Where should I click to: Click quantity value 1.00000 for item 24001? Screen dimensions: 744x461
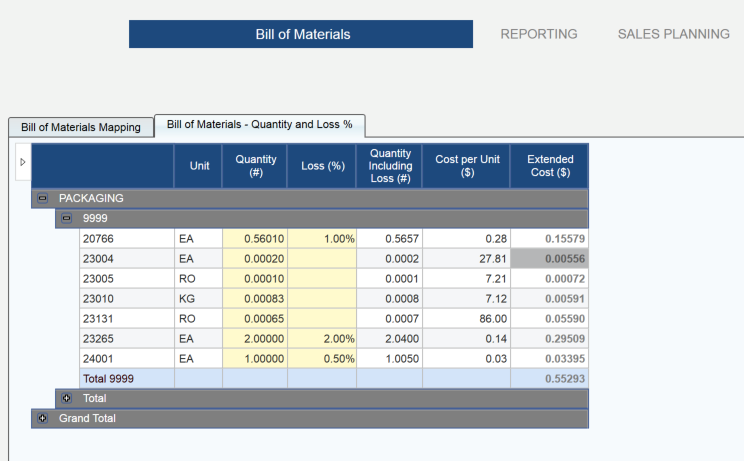pos(255,359)
